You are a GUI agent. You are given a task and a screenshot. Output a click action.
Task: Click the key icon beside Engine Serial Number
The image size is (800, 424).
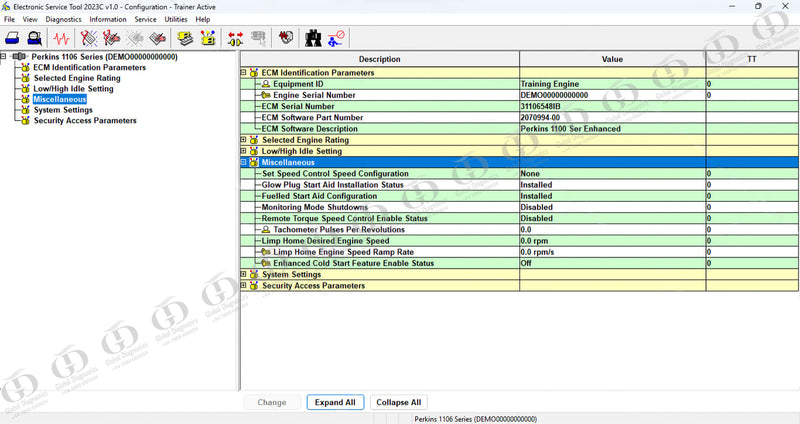[x=266, y=95]
